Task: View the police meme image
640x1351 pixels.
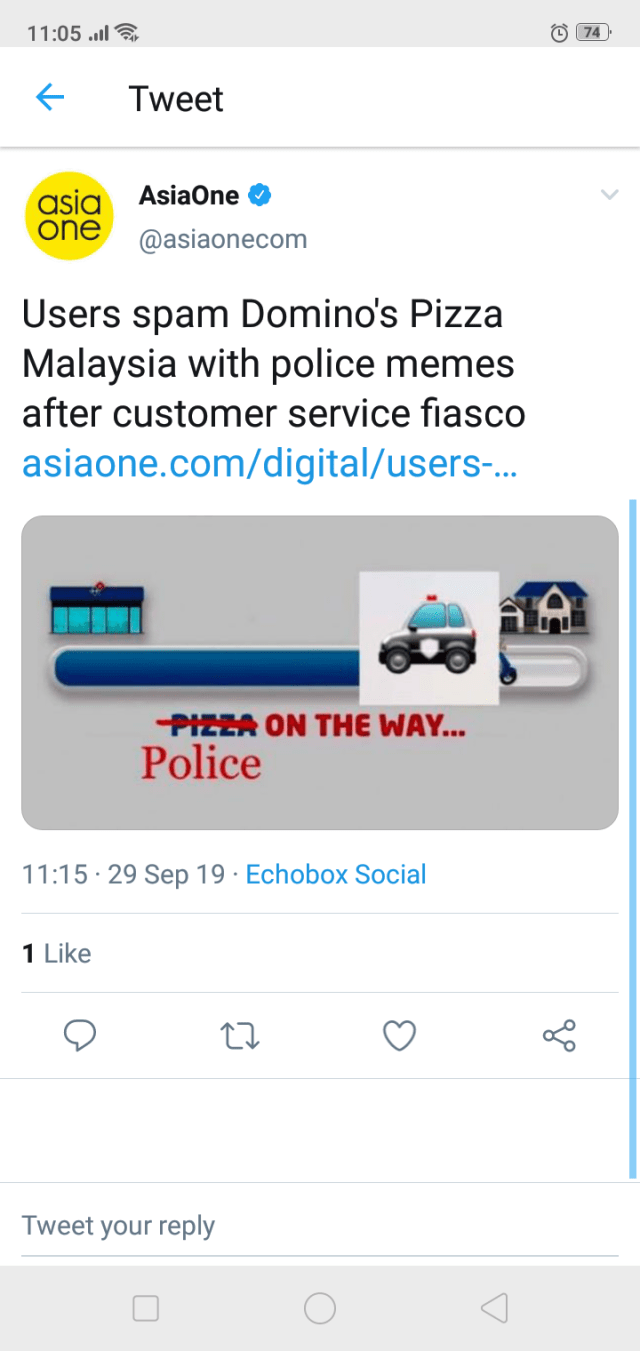Action: tap(320, 672)
